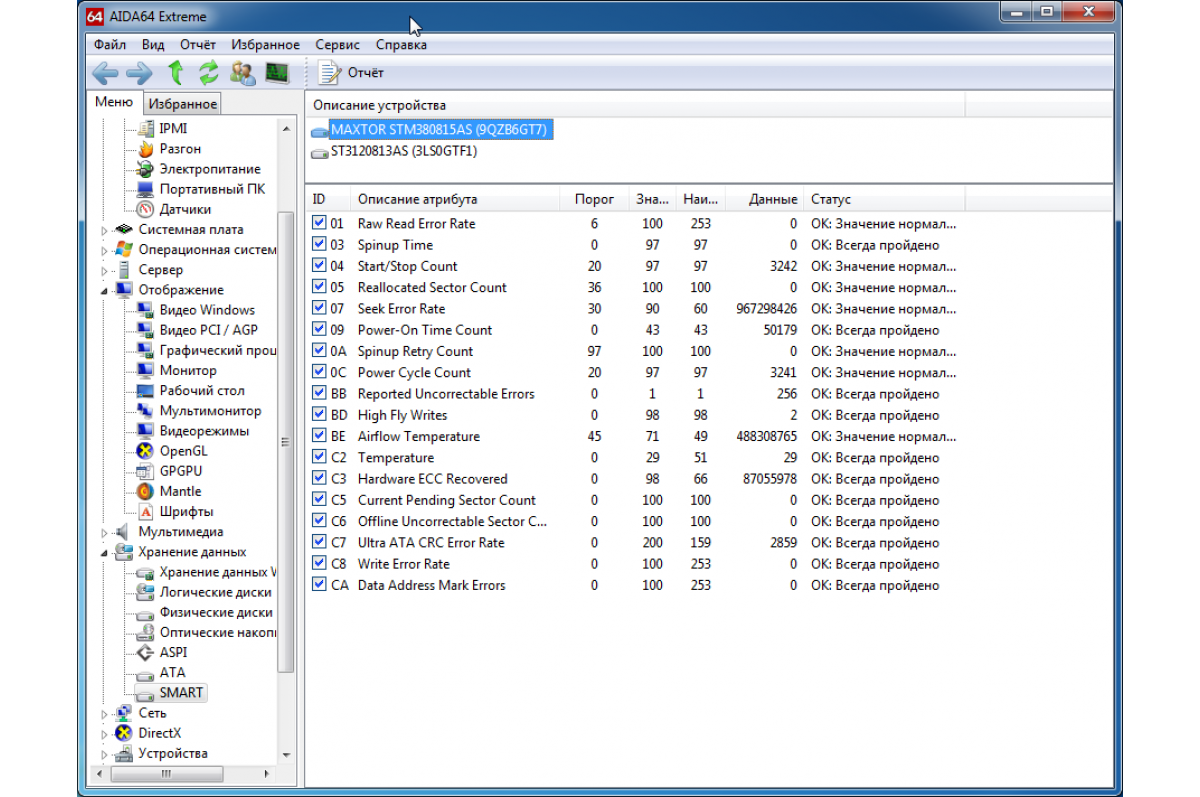1200x797 pixels.
Task: Select the Портативный ПК icon
Action: 144,189
